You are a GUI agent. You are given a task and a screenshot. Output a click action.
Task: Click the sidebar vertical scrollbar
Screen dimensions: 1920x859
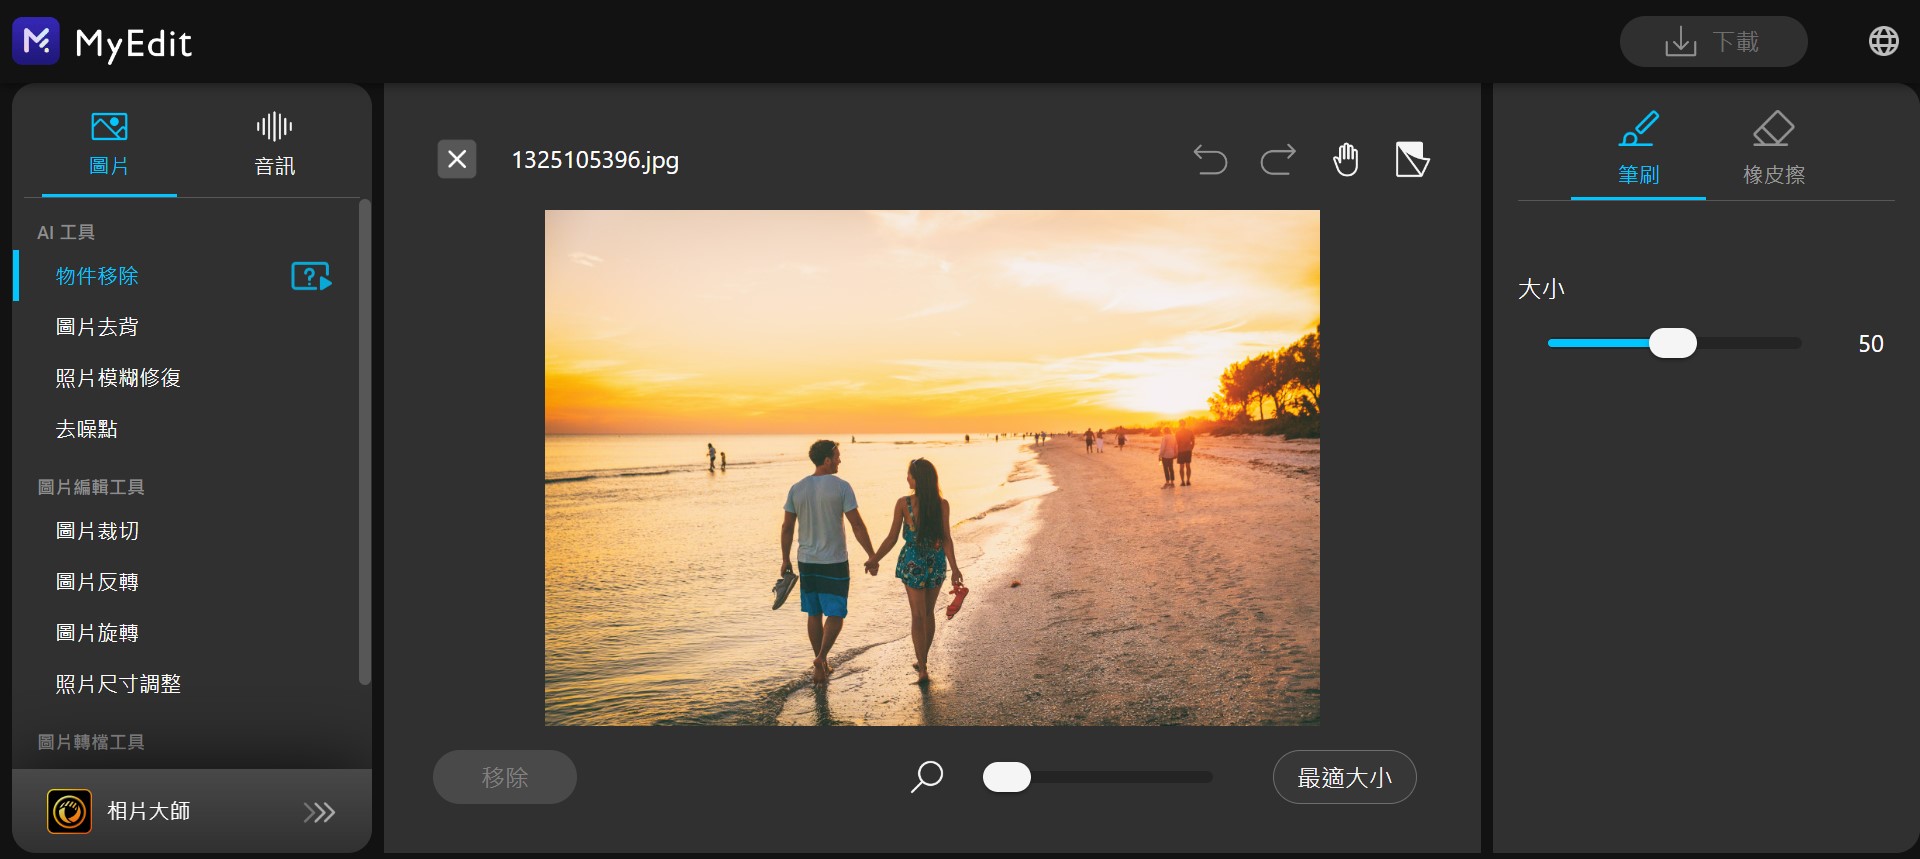364,441
